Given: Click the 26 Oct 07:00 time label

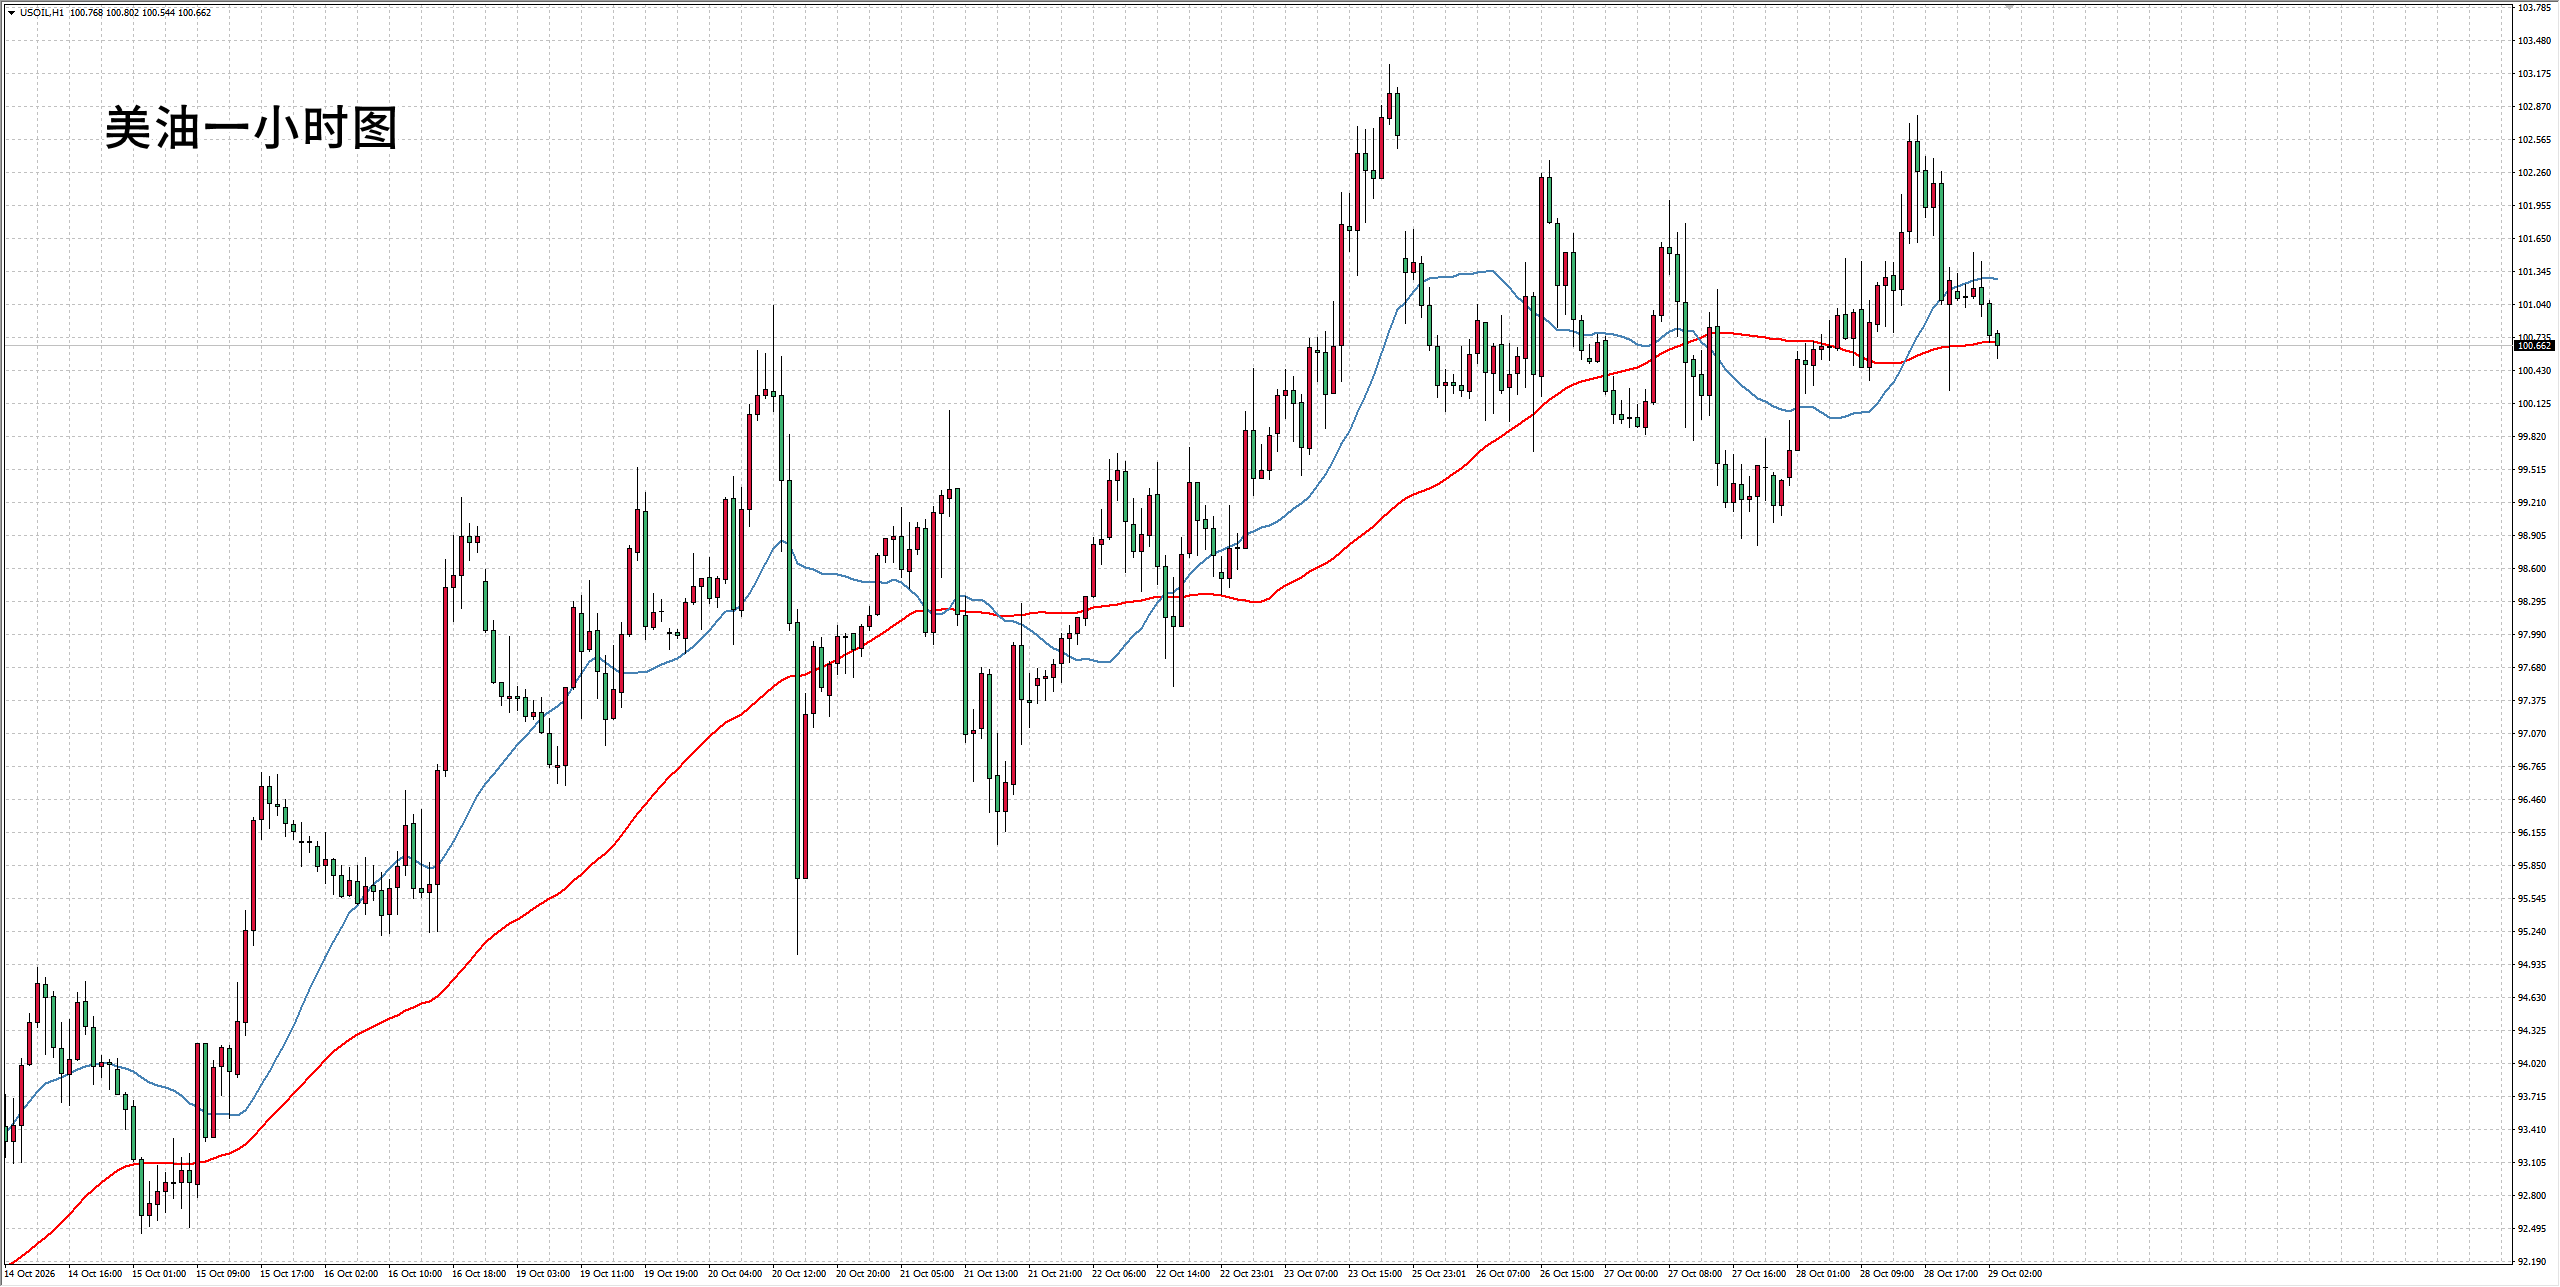Looking at the screenshot, I should [x=1503, y=1274].
